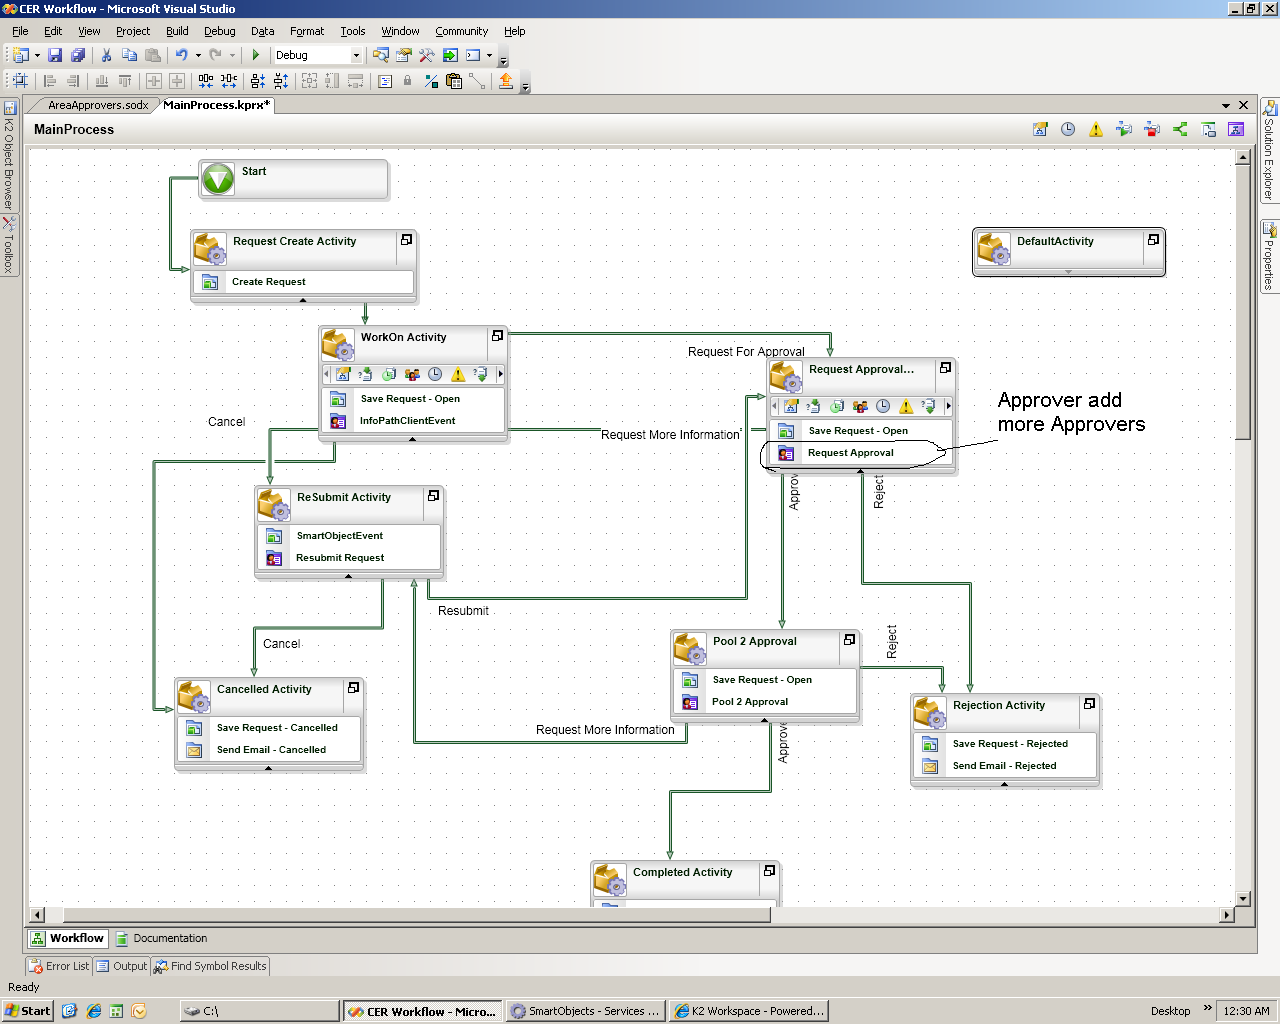Click the Undo arrow icon
This screenshot has height=1024, width=1280.
[181, 55]
